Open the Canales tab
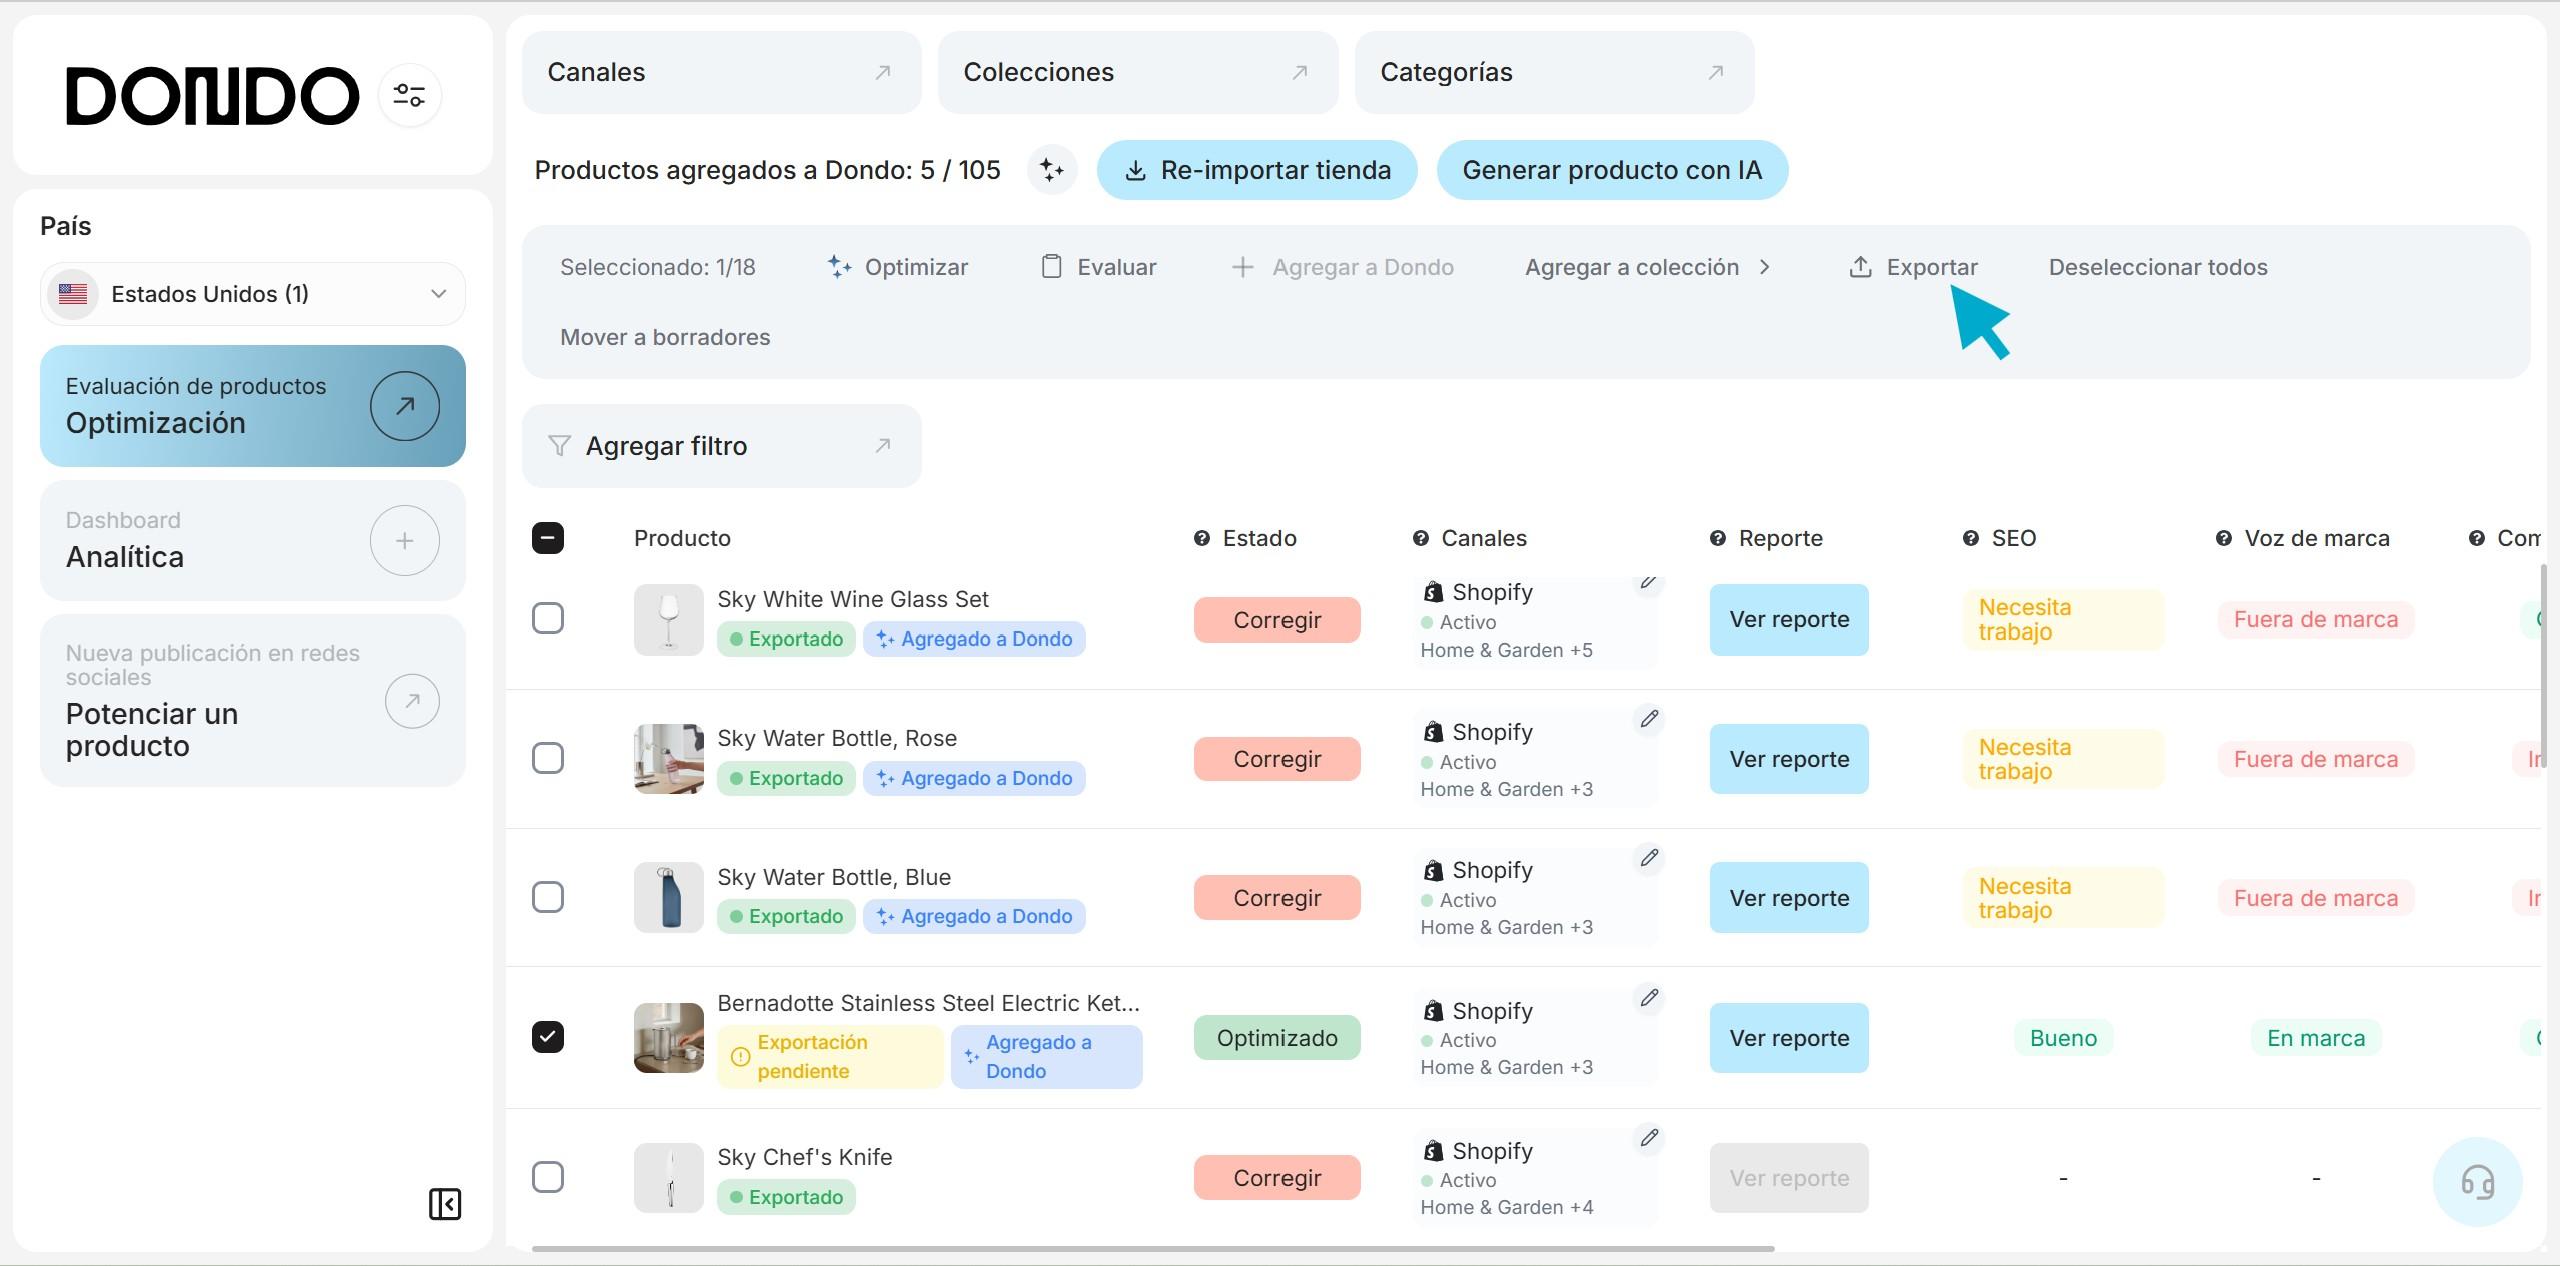2560x1266 pixels. 721,72
